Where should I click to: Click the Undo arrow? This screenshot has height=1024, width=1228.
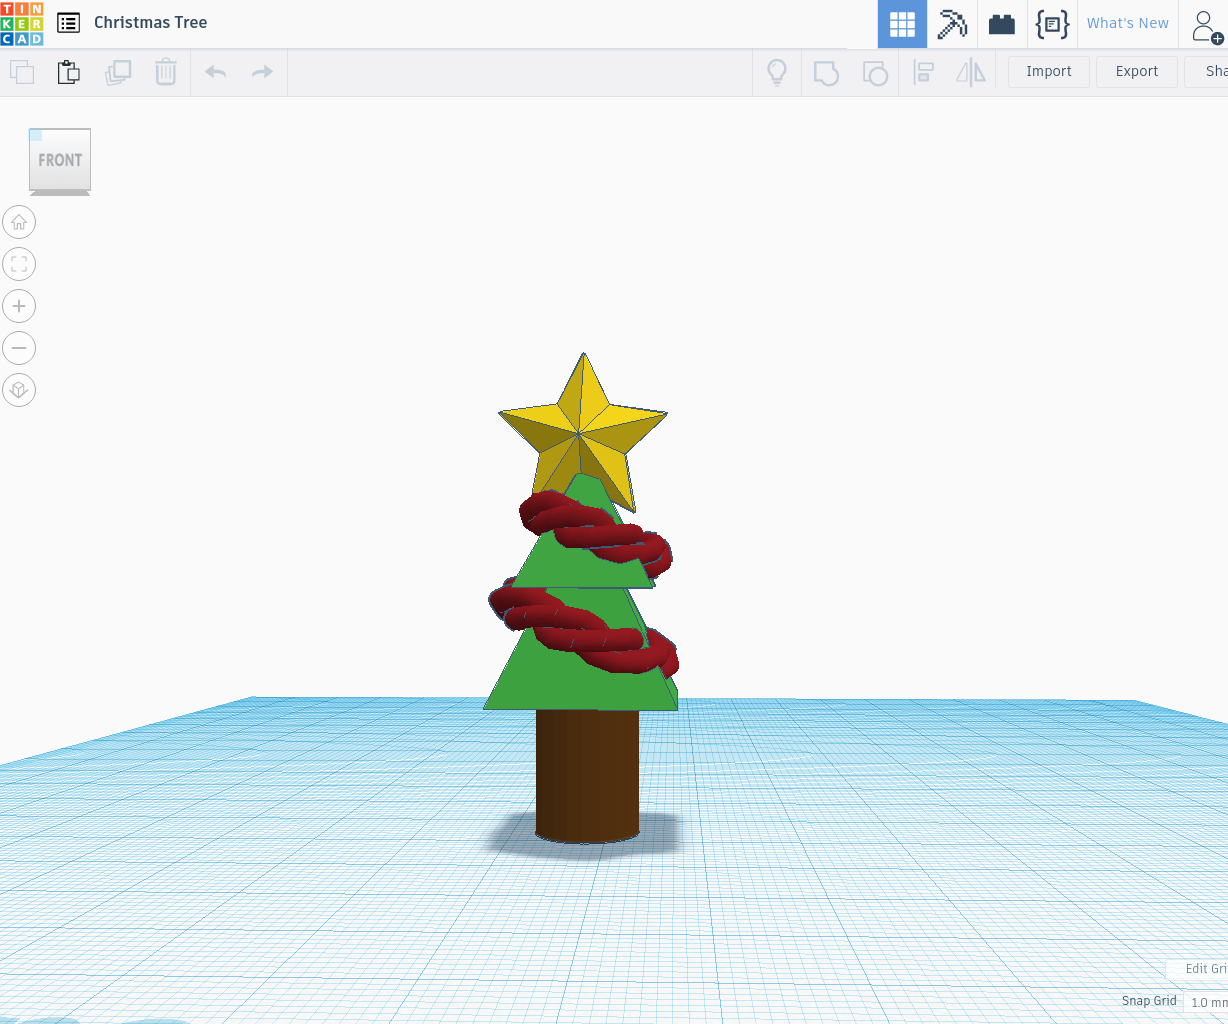[215, 72]
